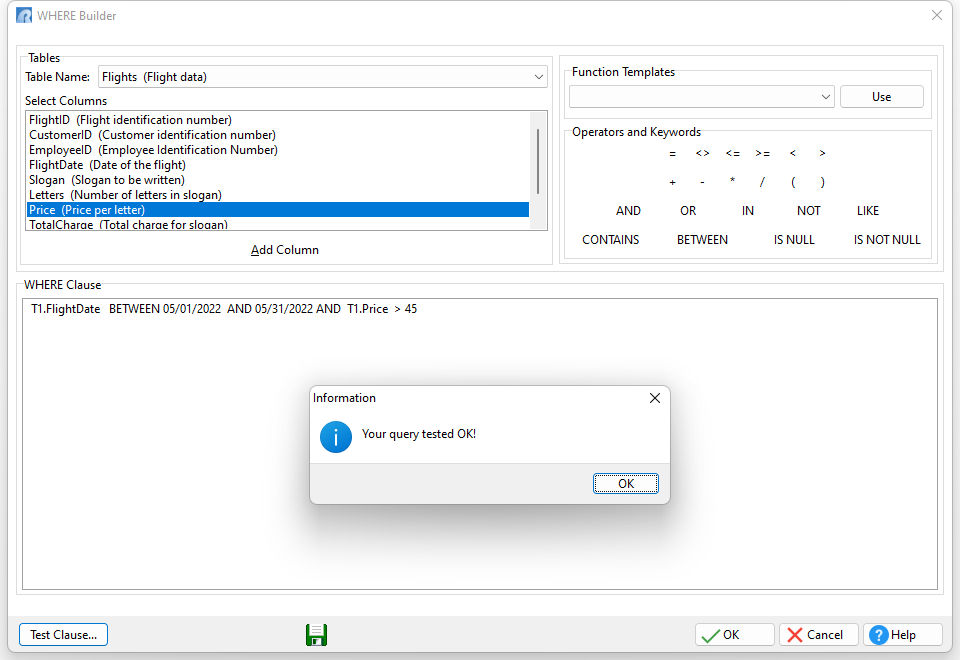Insert the opening parenthesis

click(x=793, y=182)
